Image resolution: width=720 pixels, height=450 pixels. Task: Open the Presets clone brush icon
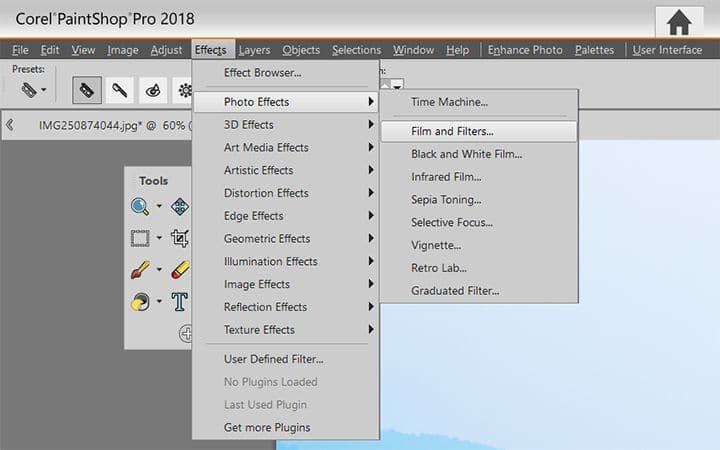click(x=28, y=90)
